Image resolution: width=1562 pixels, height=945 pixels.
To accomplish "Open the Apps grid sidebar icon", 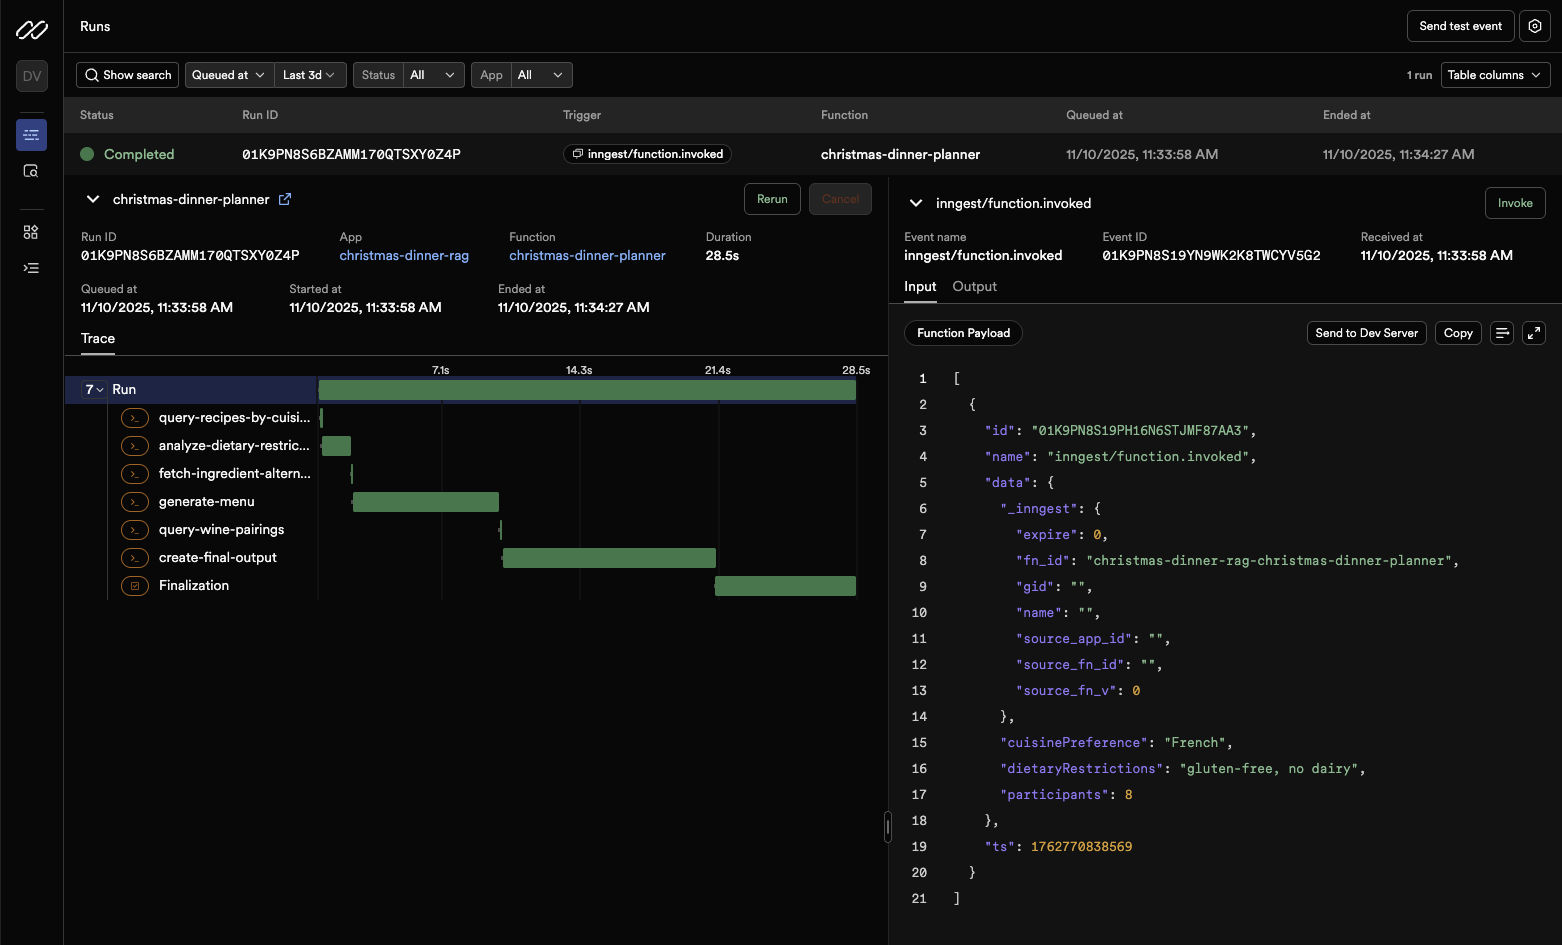I will click(31, 232).
